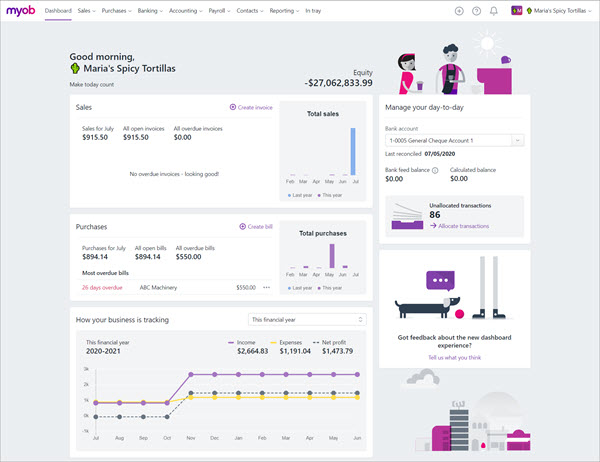Expand the This financial year selector
Screen dimensions: 600x462
[x=307, y=320]
